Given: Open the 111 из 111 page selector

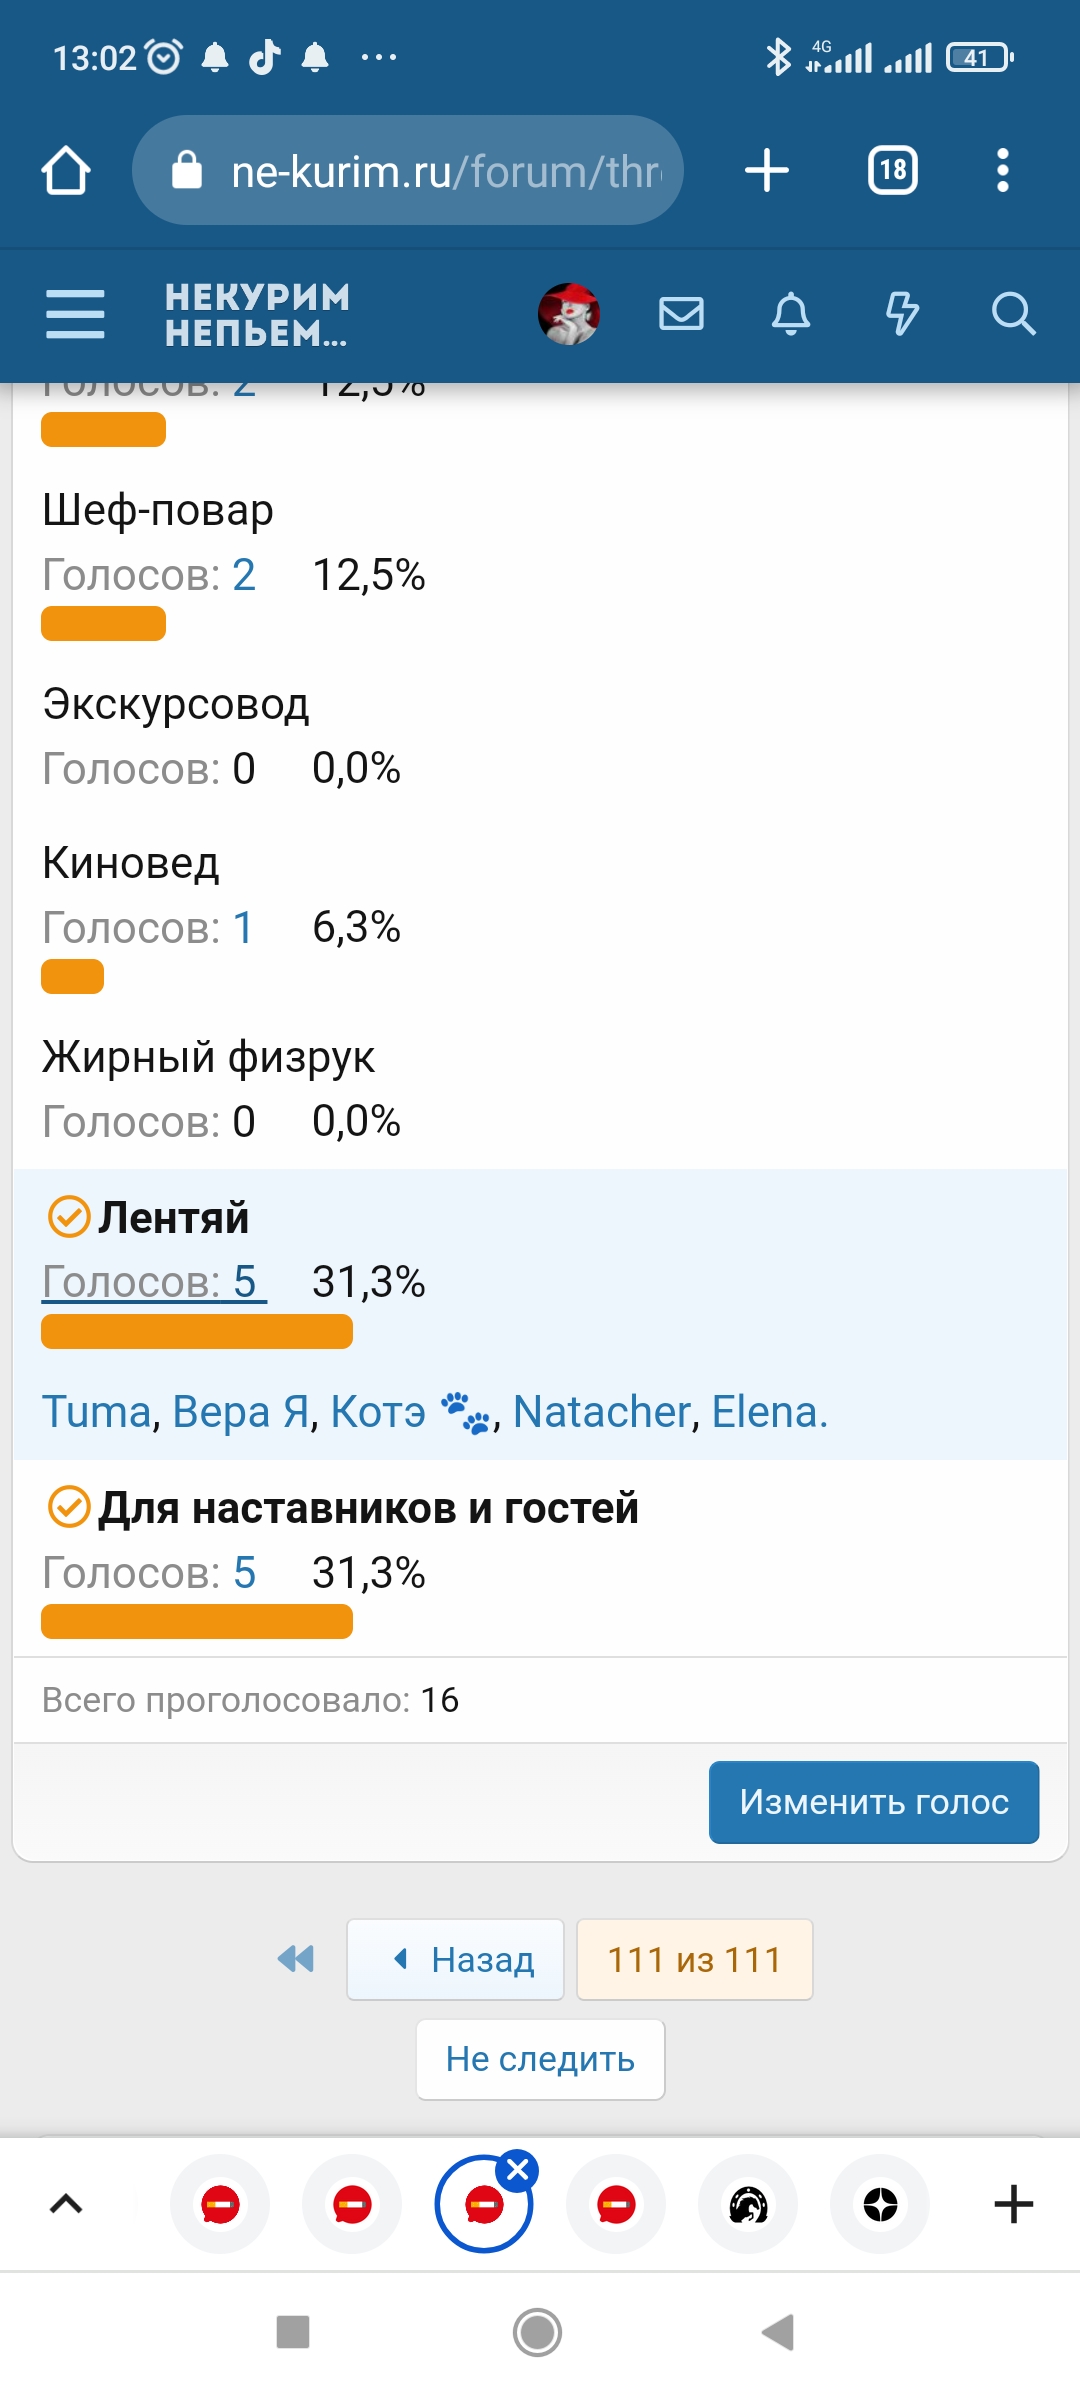Looking at the screenshot, I should (694, 1960).
